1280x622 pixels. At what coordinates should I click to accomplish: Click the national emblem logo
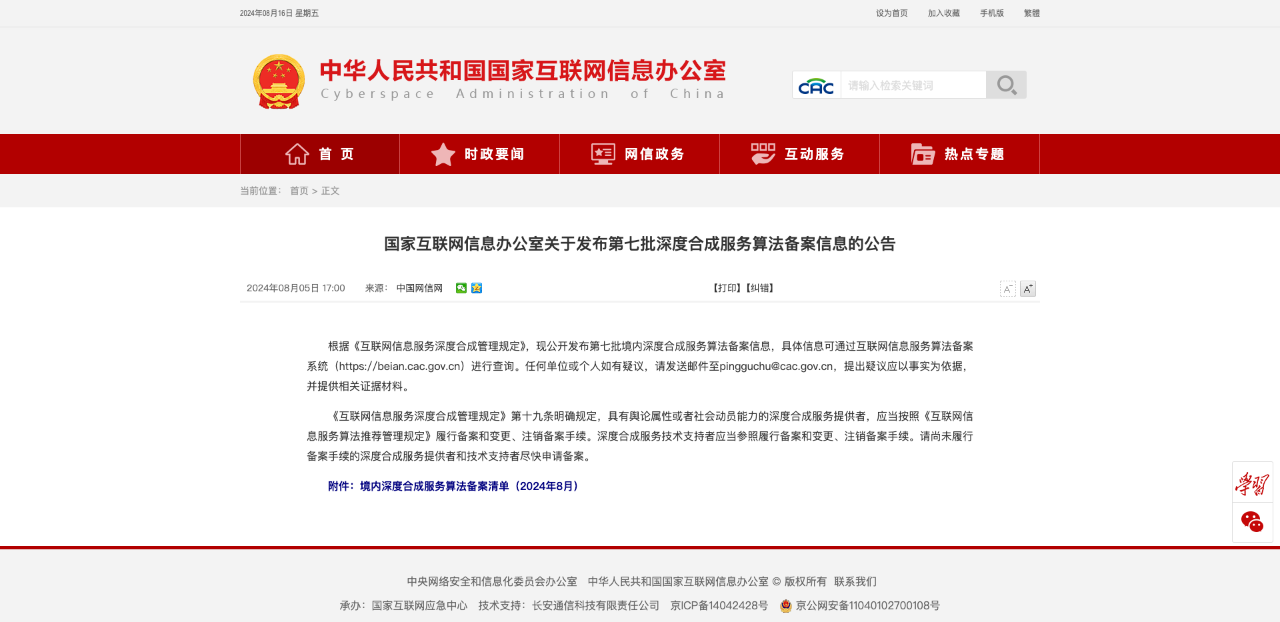click(x=279, y=82)
